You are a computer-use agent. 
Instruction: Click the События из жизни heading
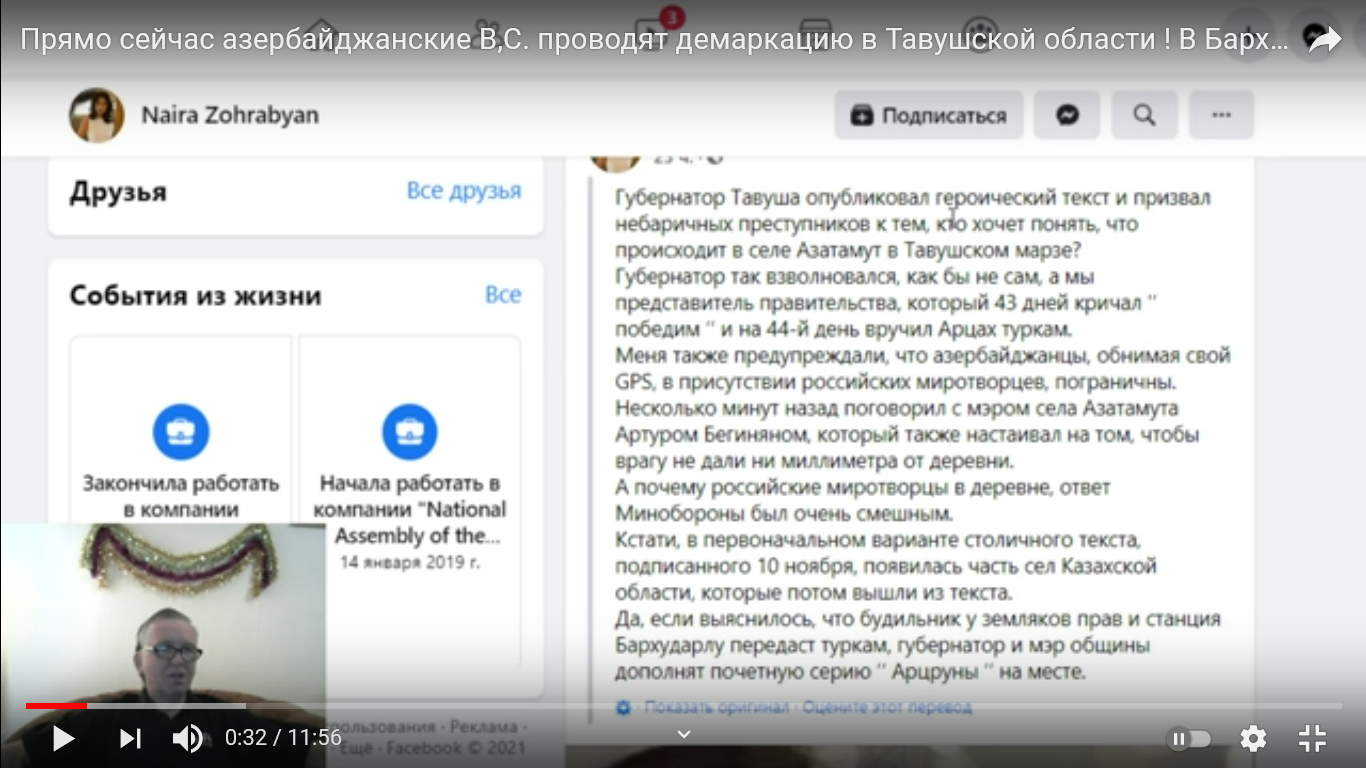[196, 296]
